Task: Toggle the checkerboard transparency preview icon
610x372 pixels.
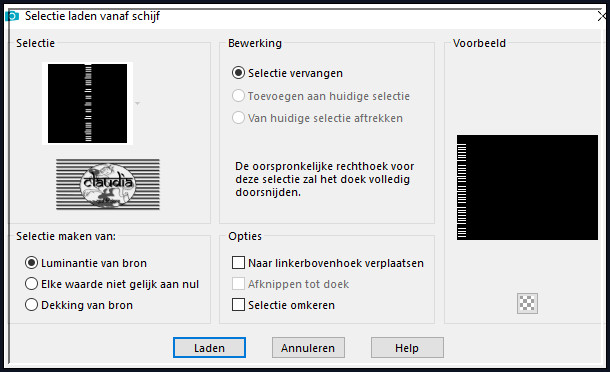Action: point(527,303)
